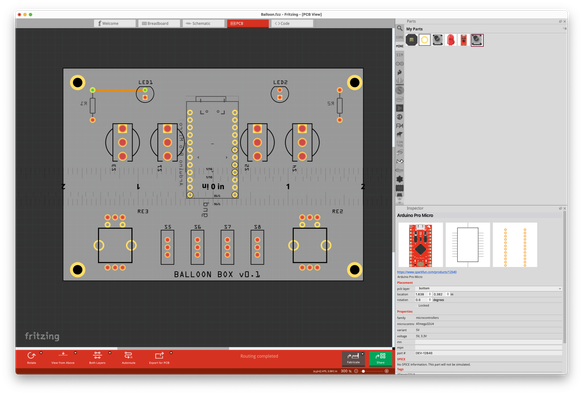Click the Fabricate button

click(353, 358)
